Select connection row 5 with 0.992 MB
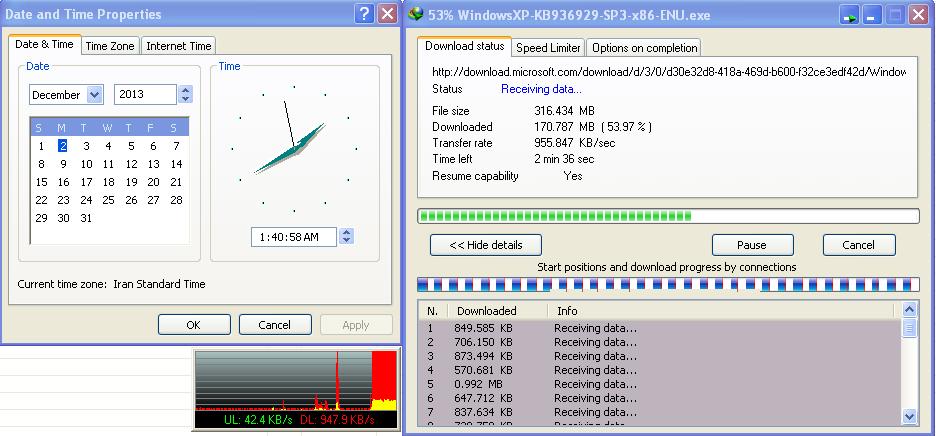 click(659, 384)
